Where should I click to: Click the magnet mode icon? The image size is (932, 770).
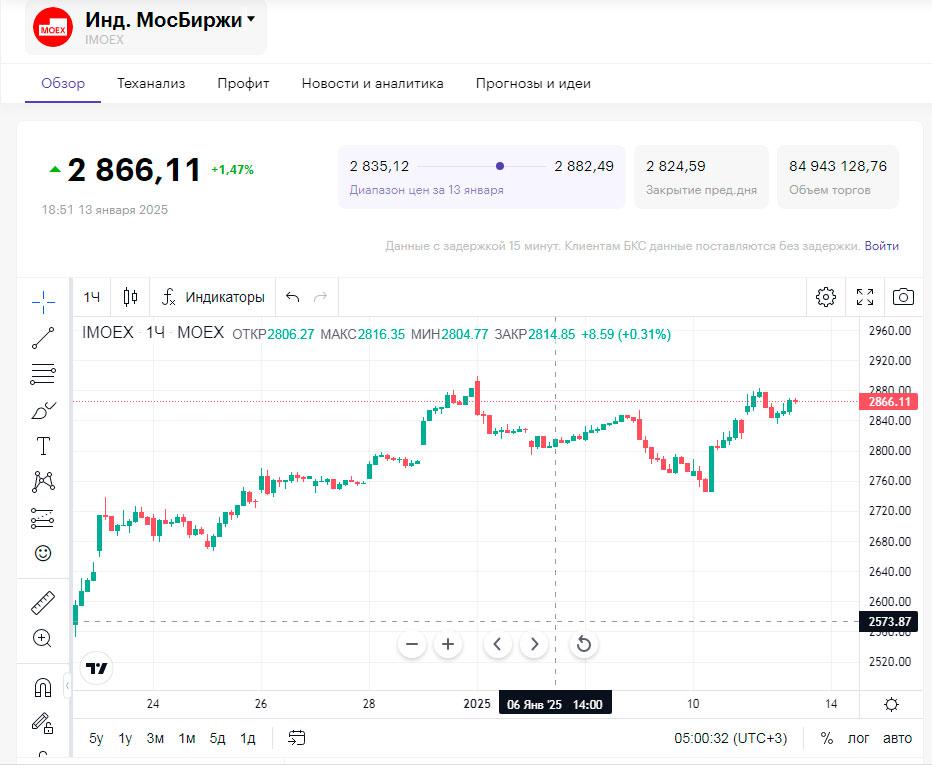point(43,687)
